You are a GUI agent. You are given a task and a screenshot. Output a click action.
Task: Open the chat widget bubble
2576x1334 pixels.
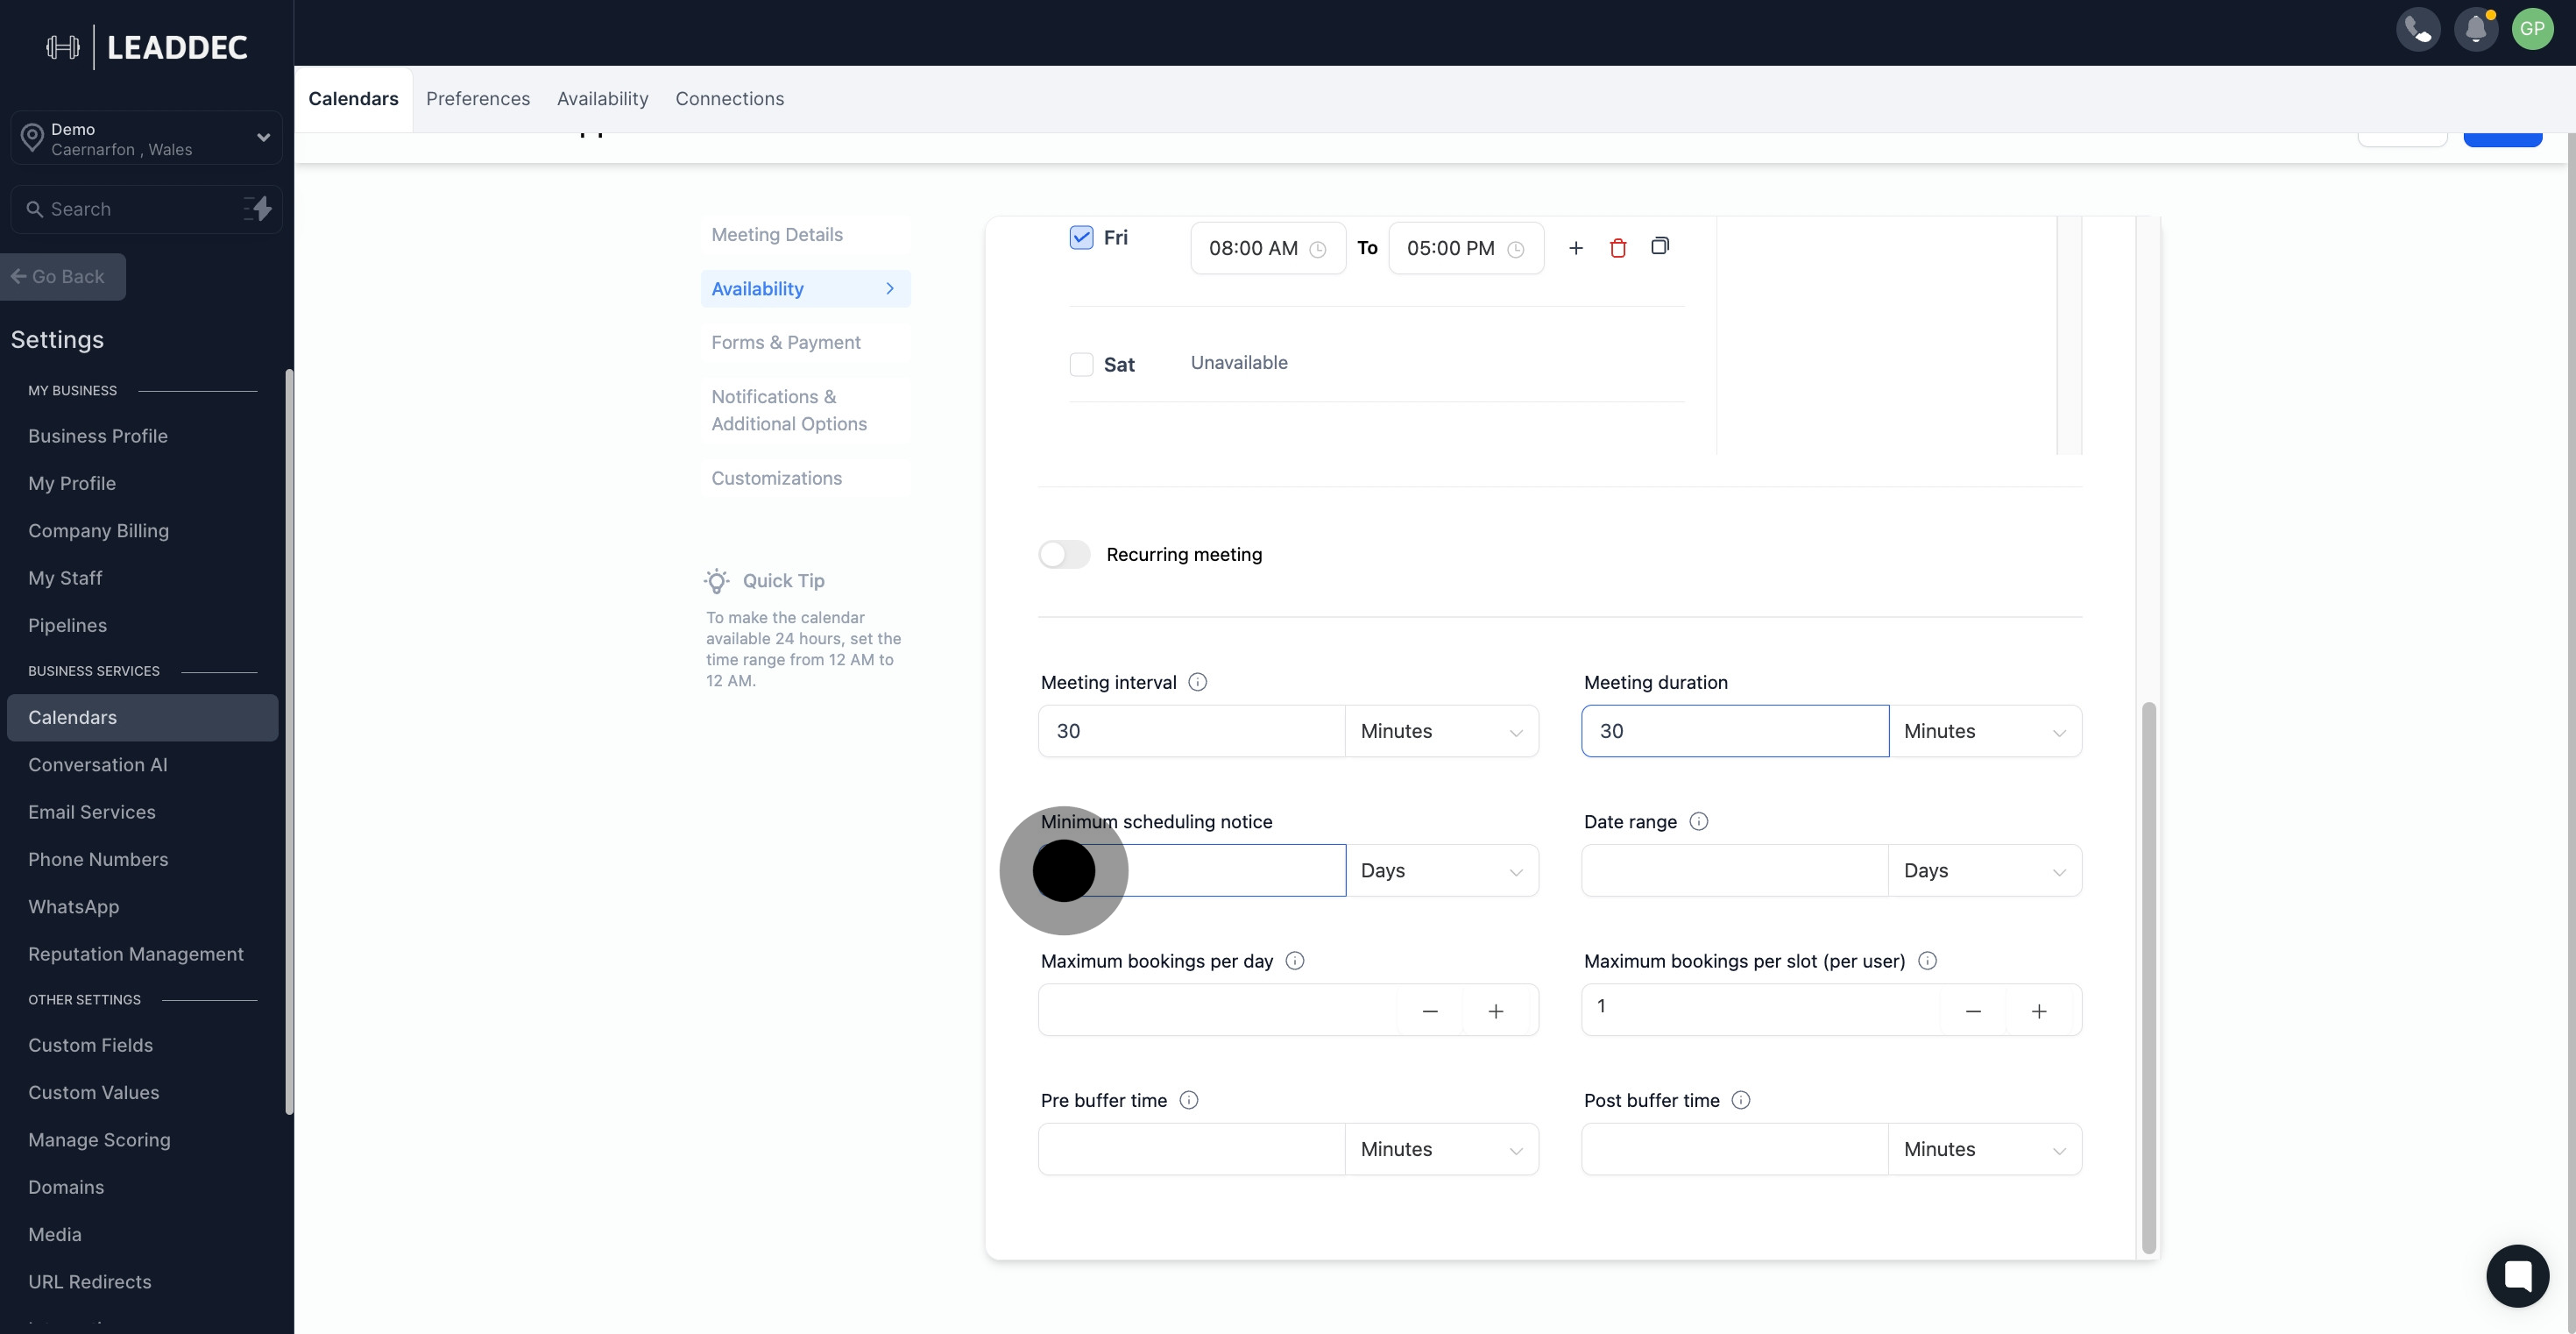[x=2517, y=1275]
